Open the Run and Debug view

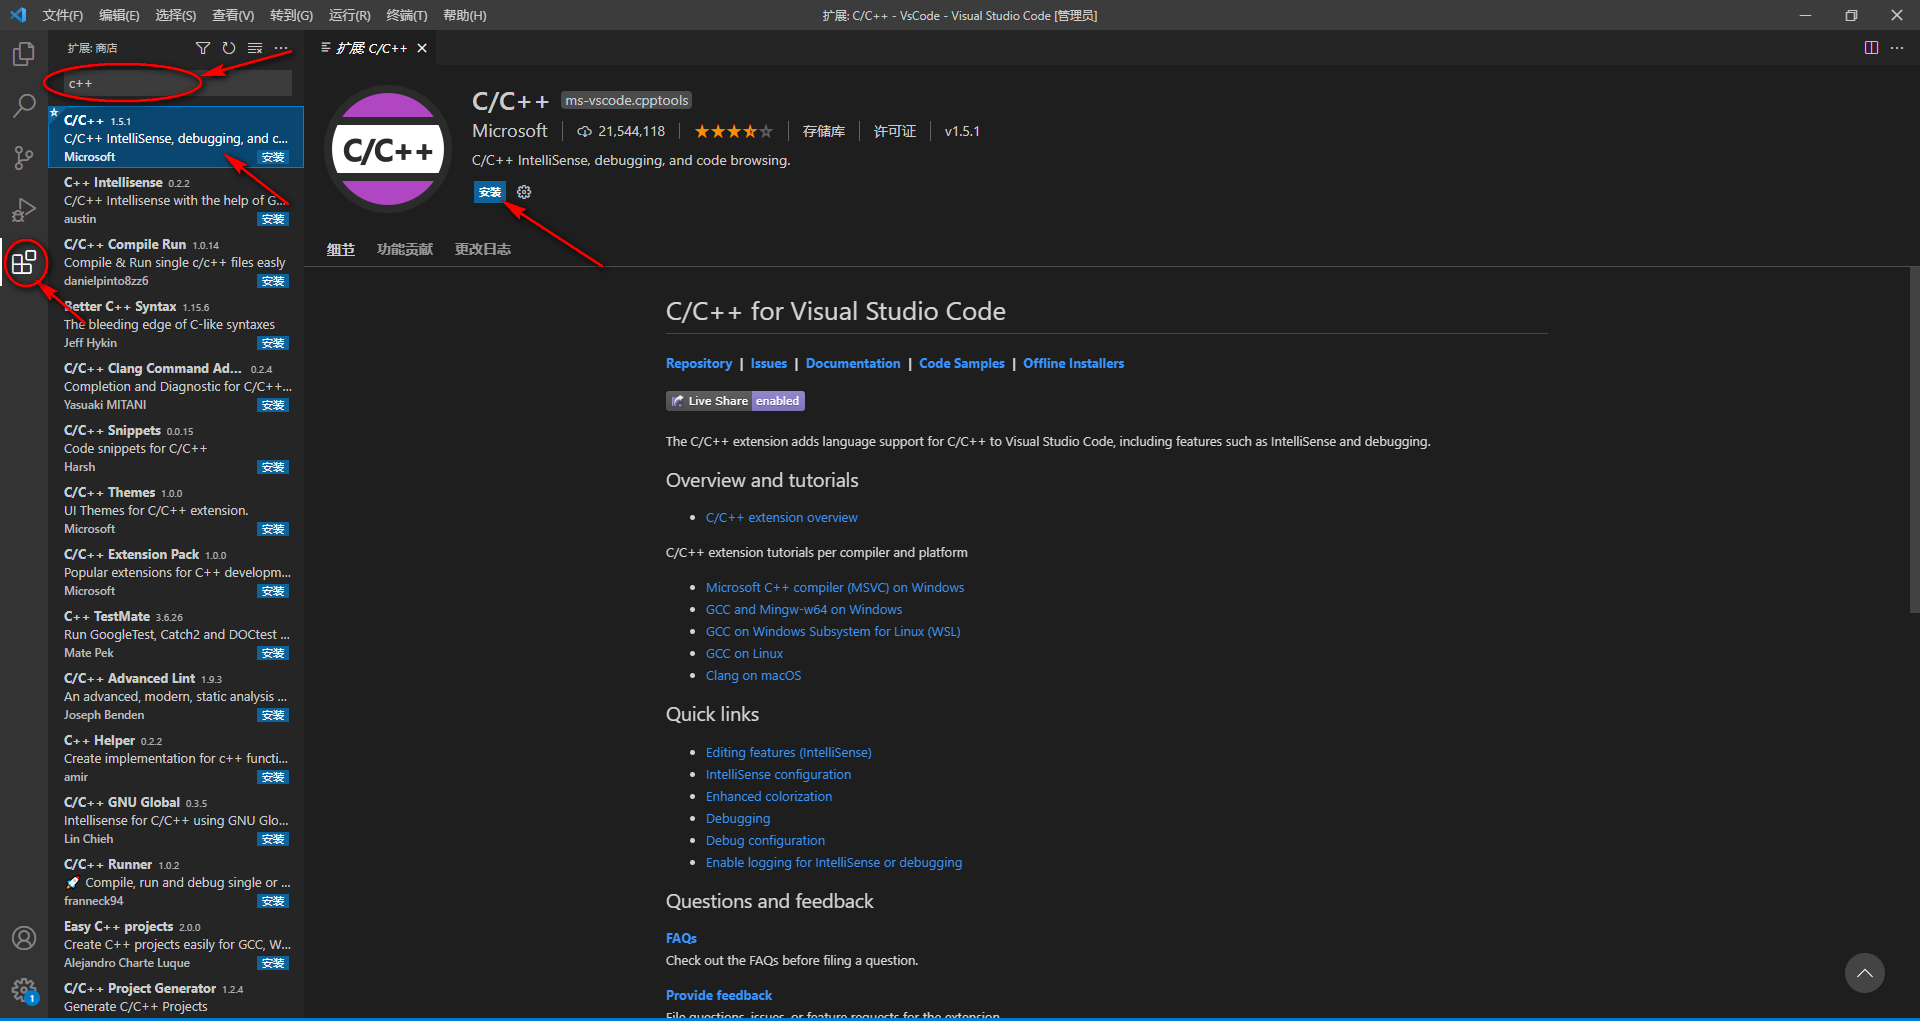[x=24, y=210]
